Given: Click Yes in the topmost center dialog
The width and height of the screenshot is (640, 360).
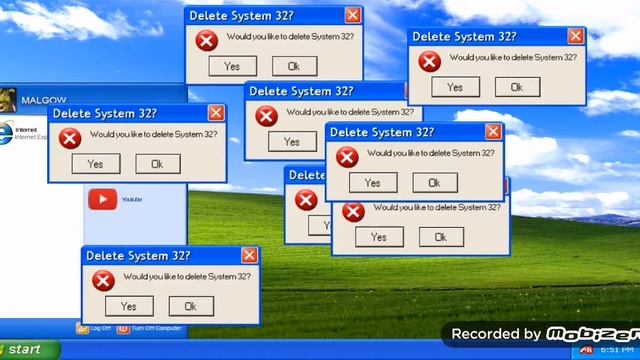Looking at the screenshot, I should (x=233, y=66).
